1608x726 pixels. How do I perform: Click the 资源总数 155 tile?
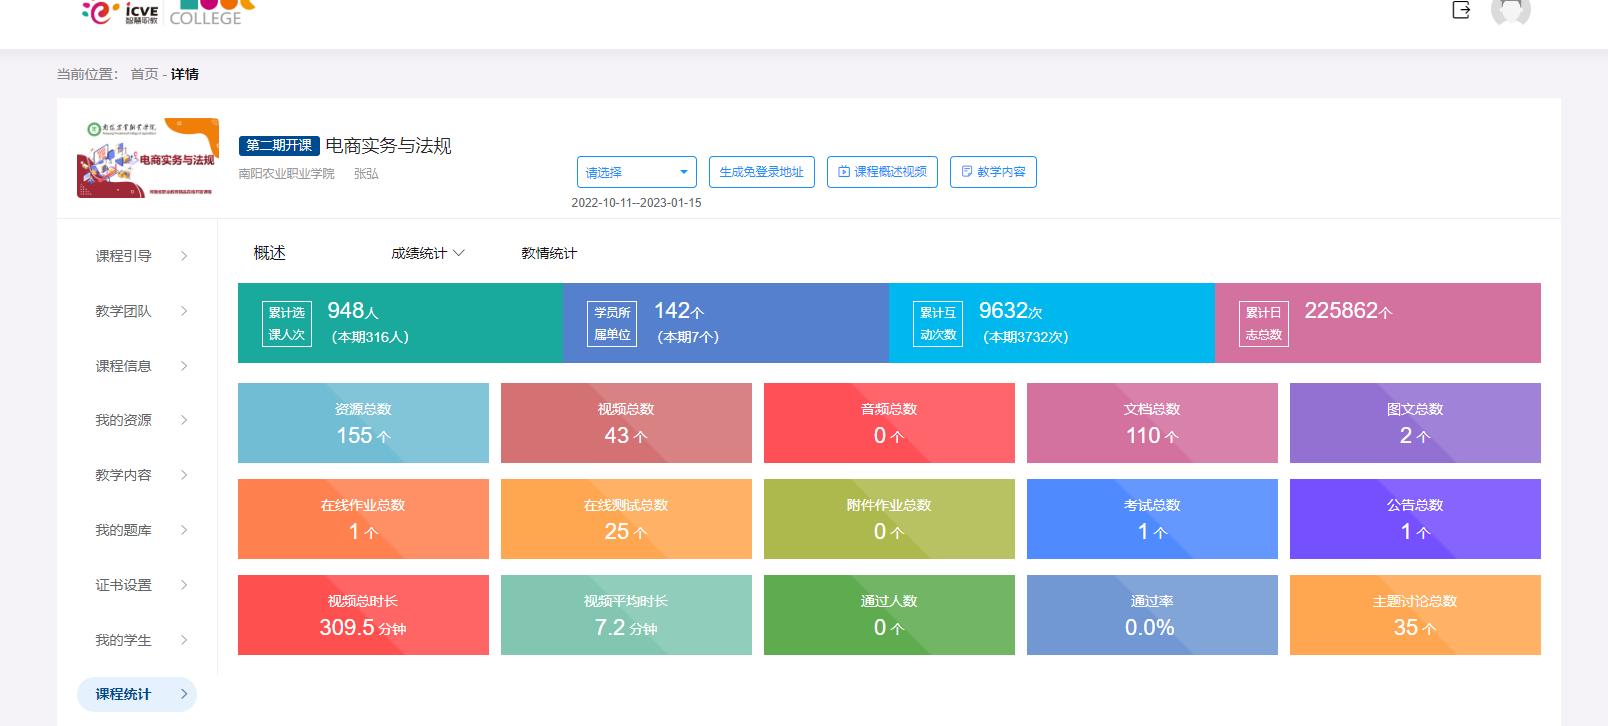[x=363, y=423]
